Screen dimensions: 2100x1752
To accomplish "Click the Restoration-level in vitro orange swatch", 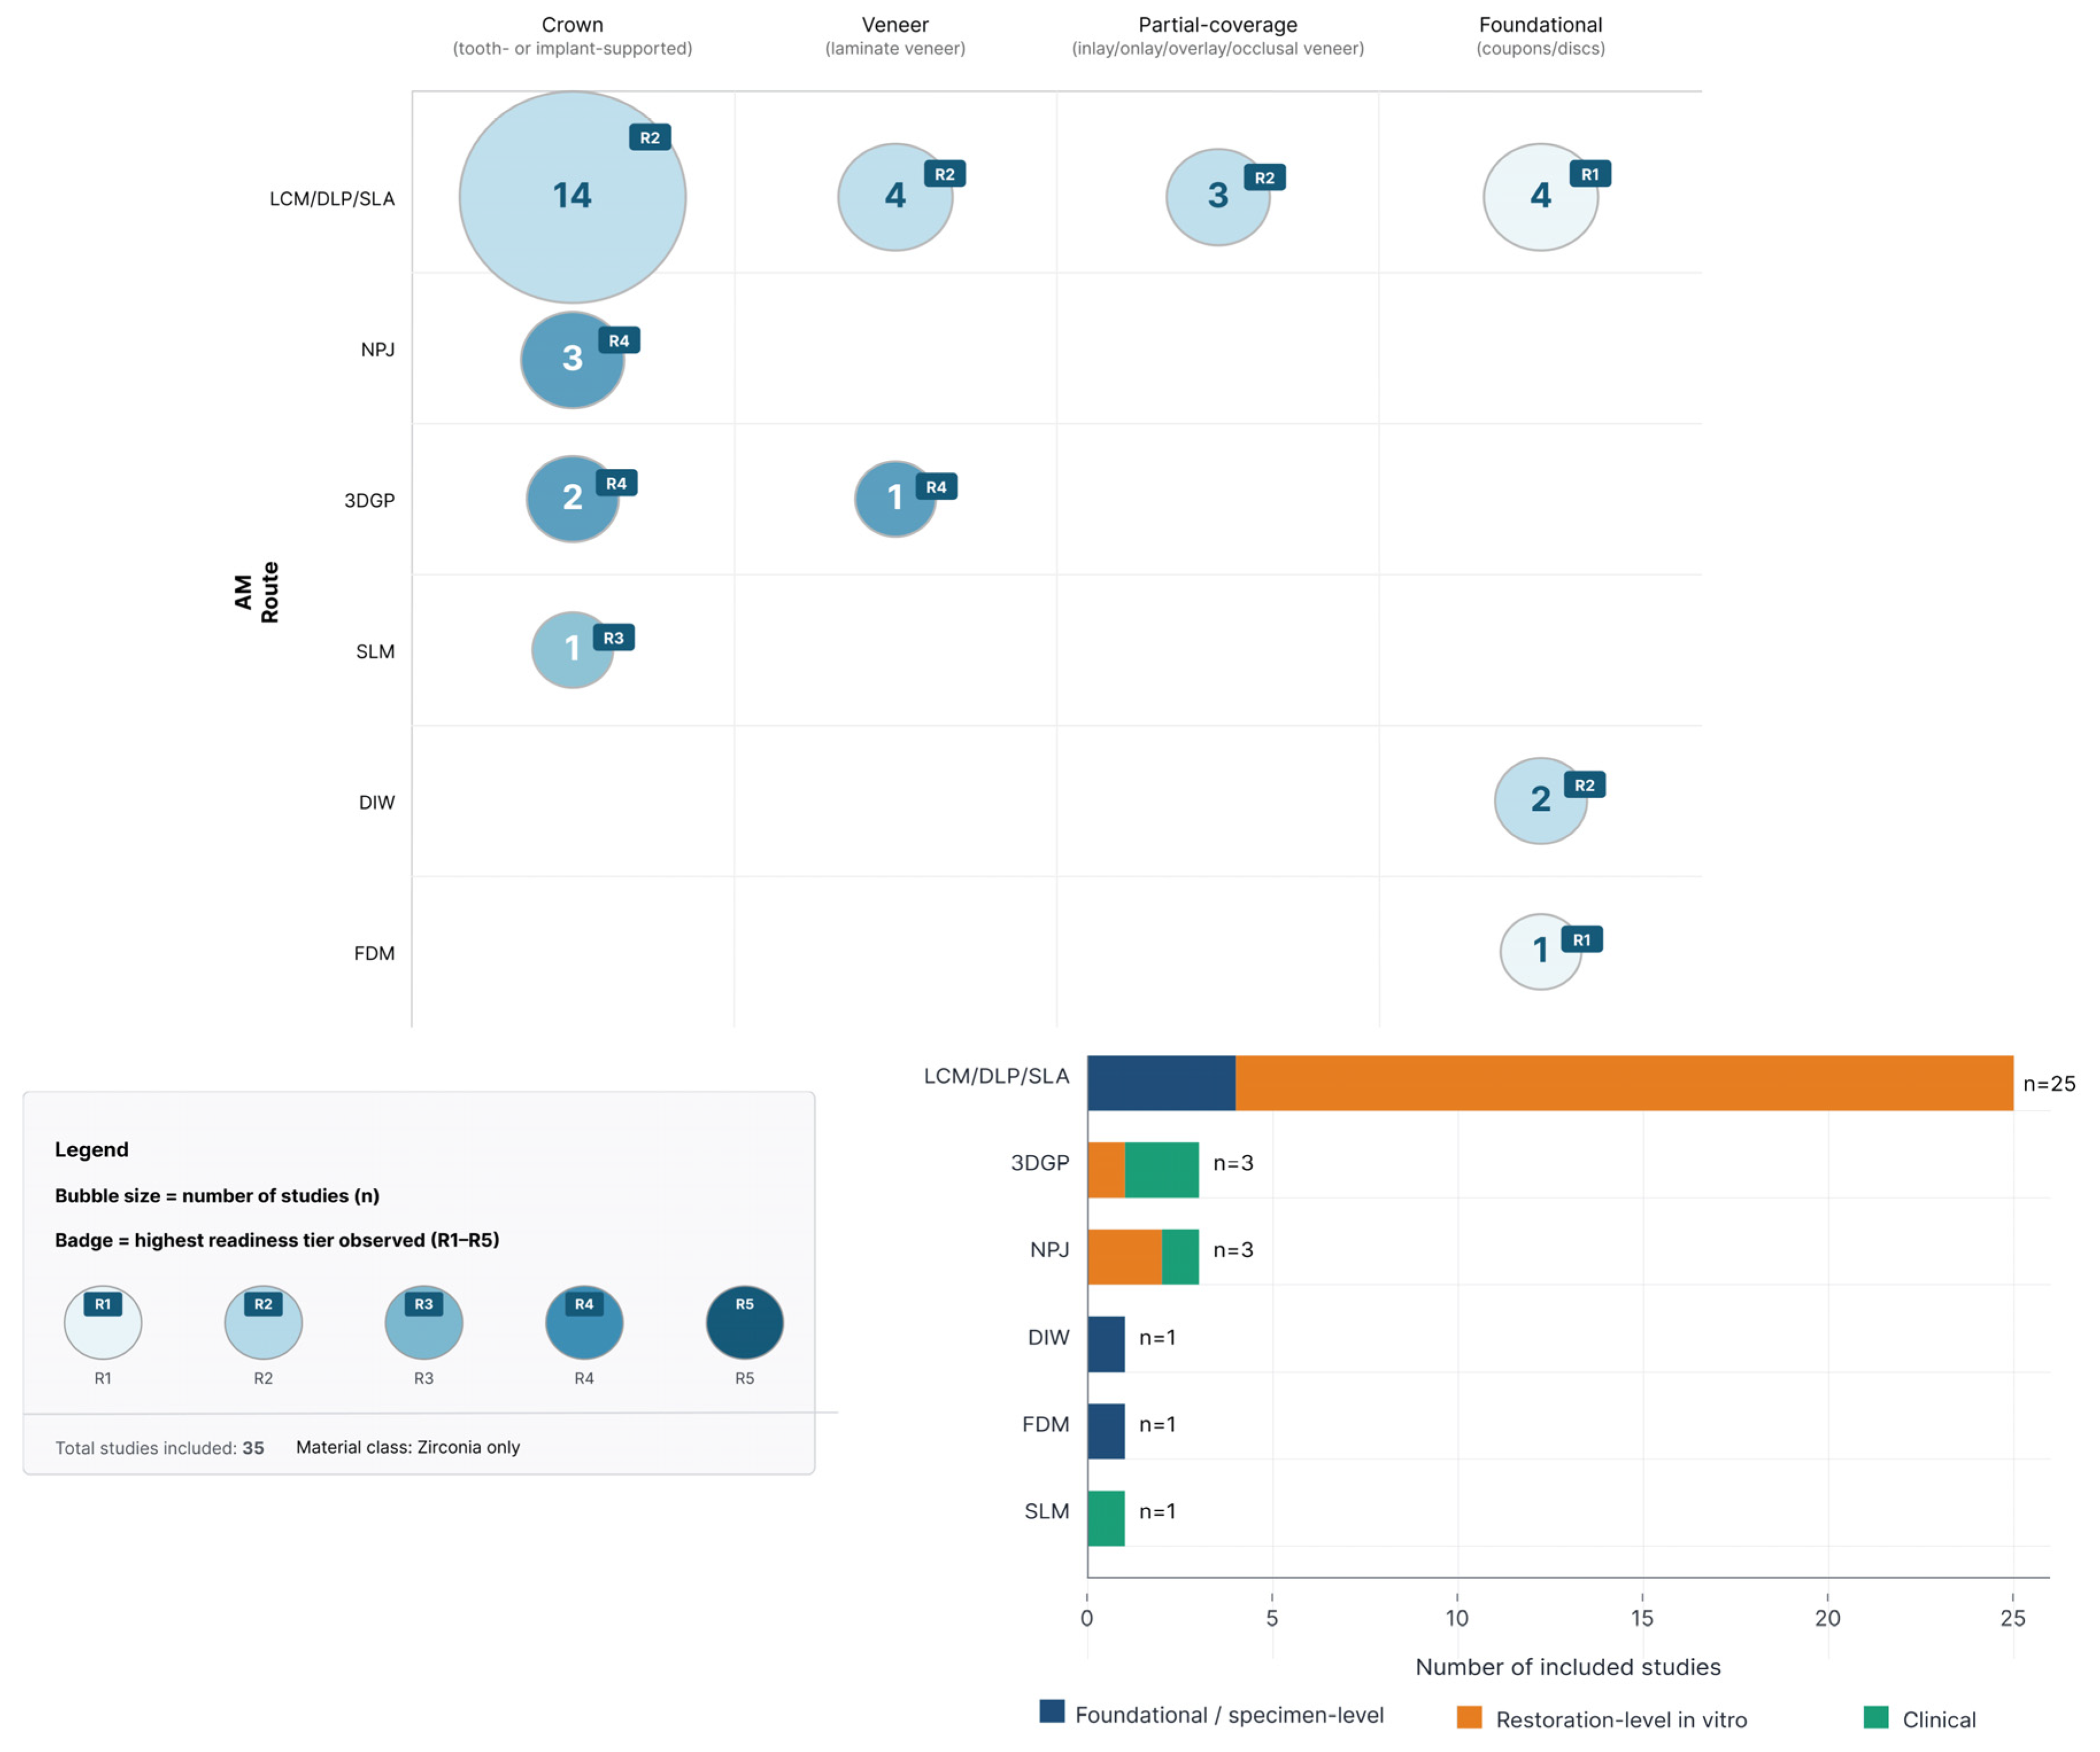I will pos(1469,1717).
